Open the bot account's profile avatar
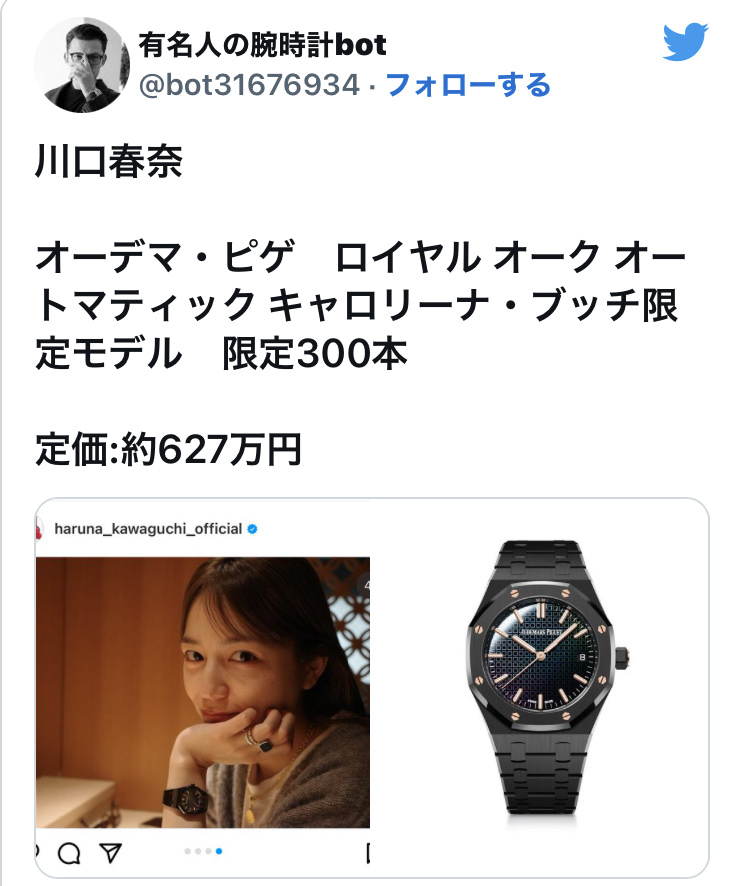Screen dimensions: 731x886 click(x=82, y=64)
